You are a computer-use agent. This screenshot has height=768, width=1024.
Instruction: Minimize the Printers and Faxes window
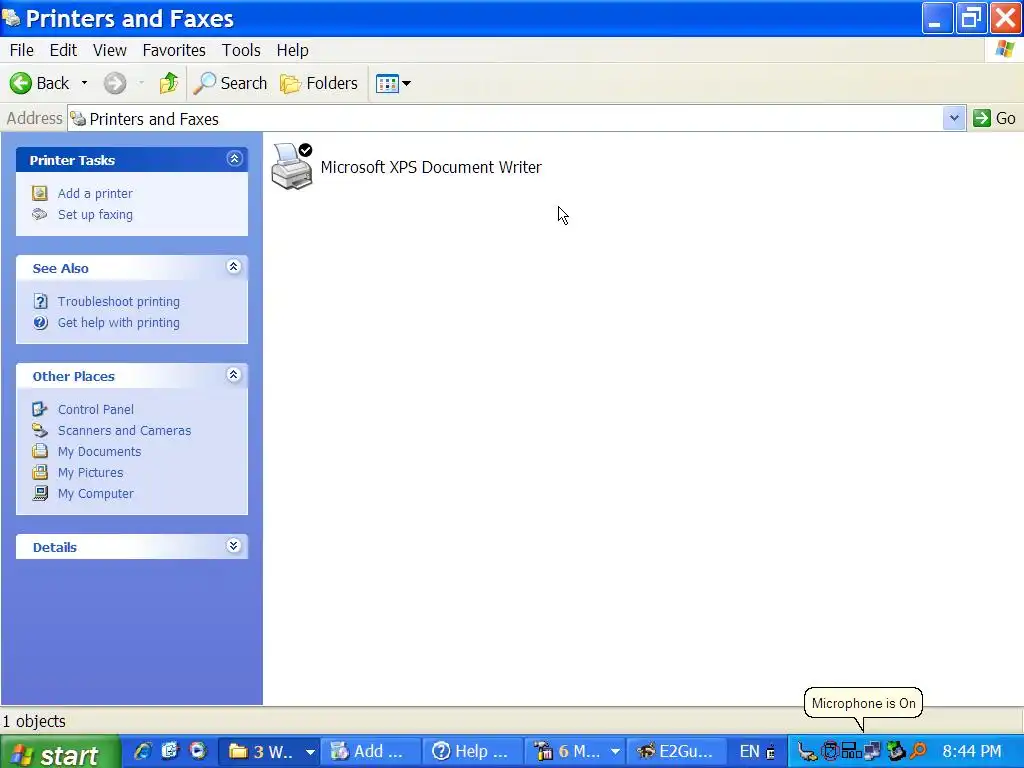point(937,18)
